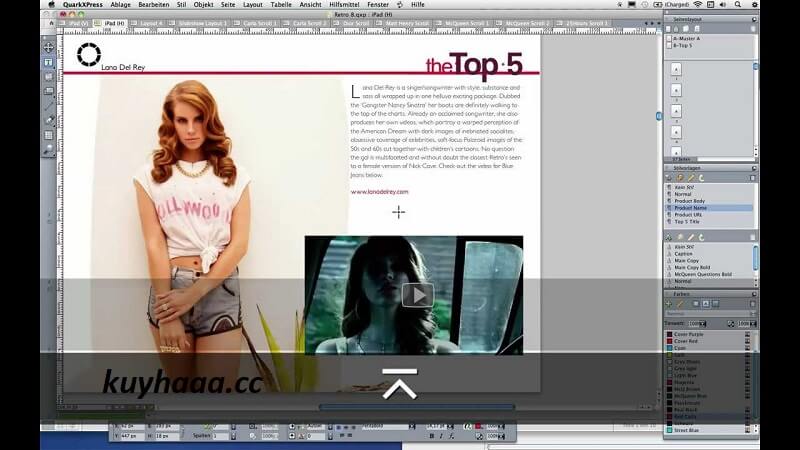Click the volume icon in the menu bar
Viewport: 800px width, 450px height.
click(x=723, y=5)
